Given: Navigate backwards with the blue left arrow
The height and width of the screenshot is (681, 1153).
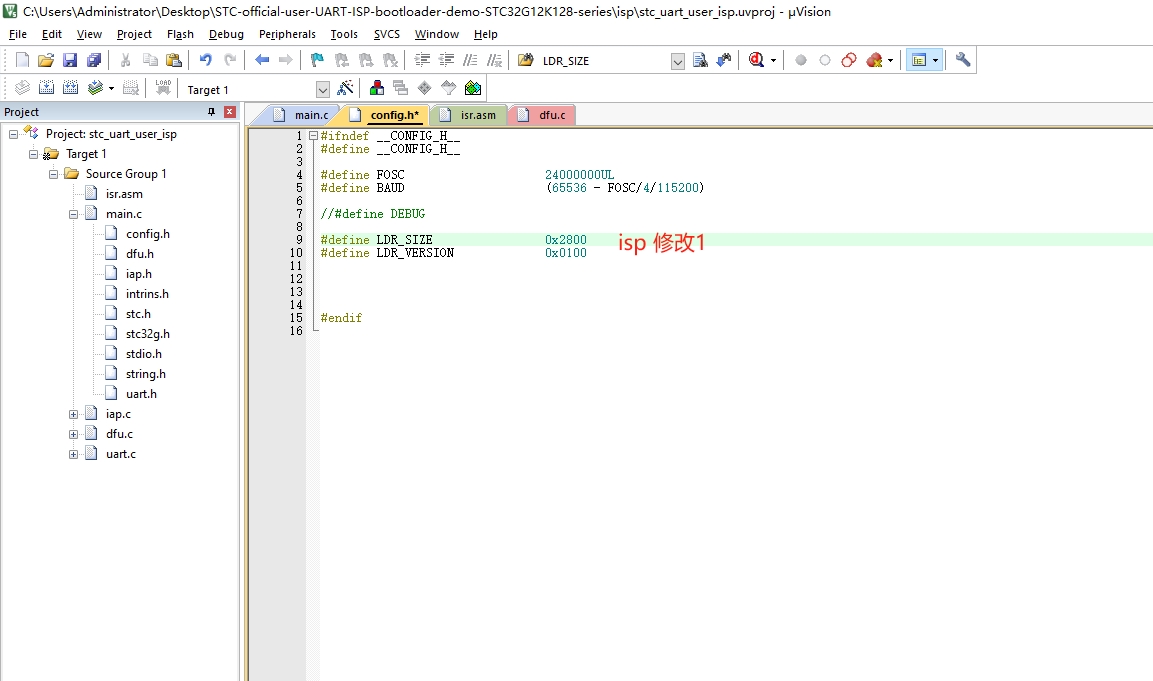Looking at the screenshot, I should [262, 60].
